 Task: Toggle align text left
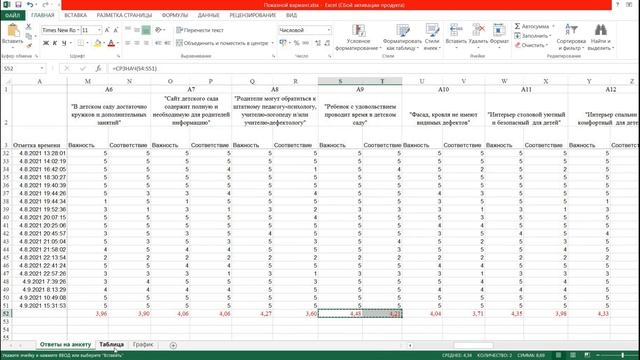128,43
